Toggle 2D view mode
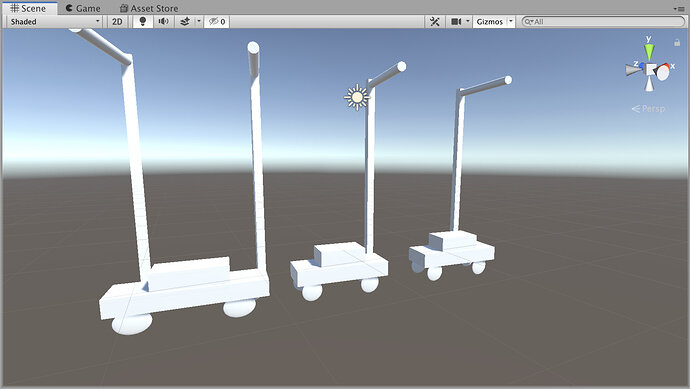This screenshot has height=389, width=690. pos(117,22)
